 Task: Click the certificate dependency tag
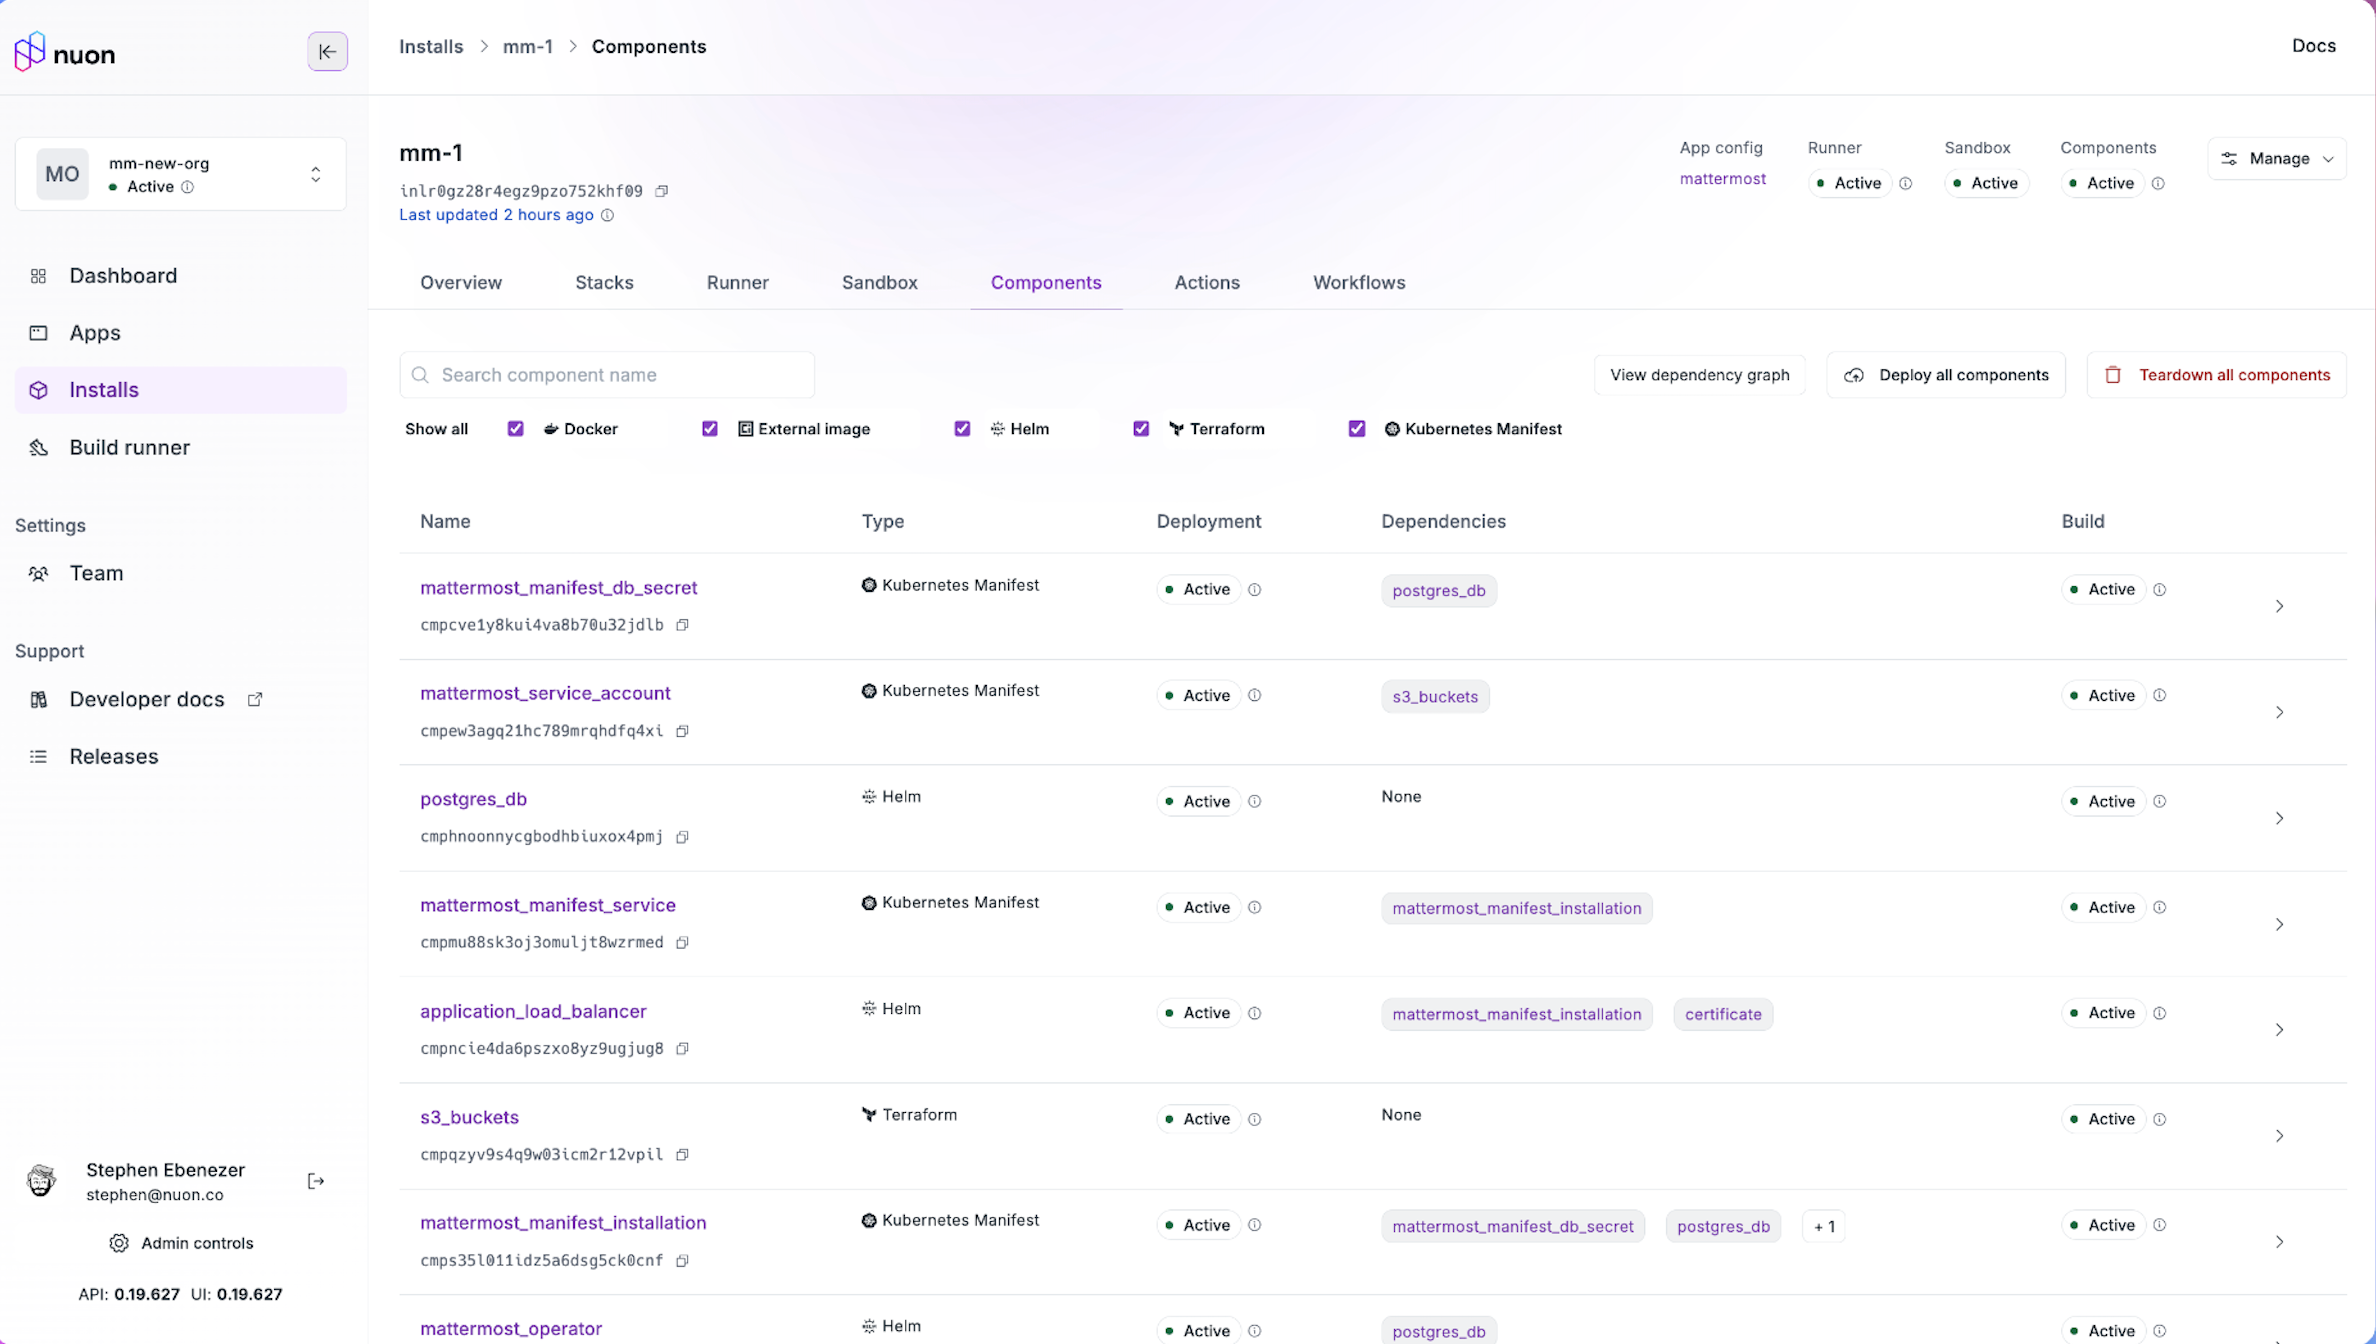1722,1014
